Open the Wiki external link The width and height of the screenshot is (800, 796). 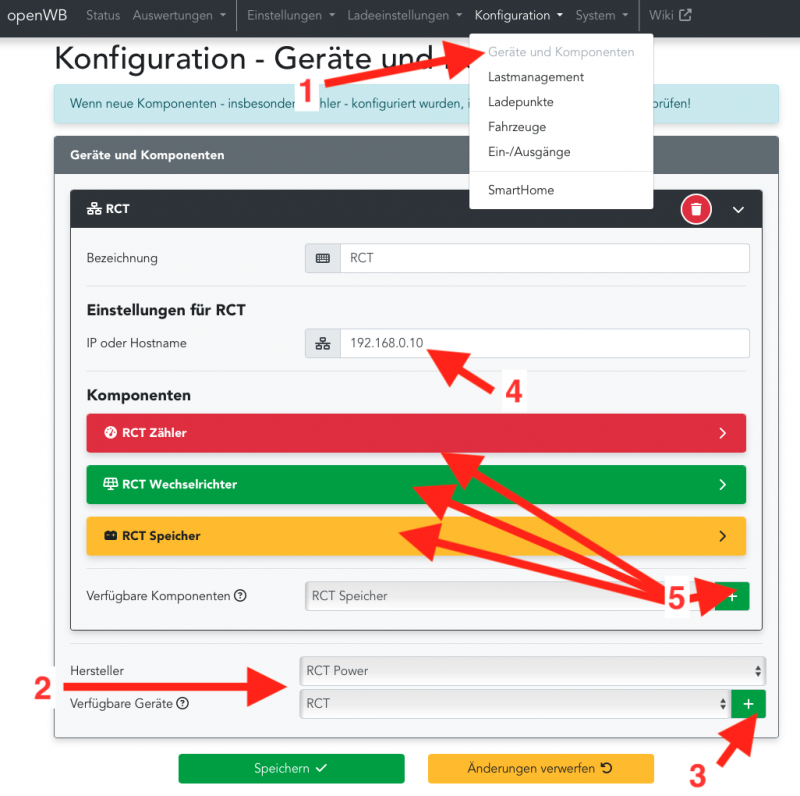[x=670, y=15]
